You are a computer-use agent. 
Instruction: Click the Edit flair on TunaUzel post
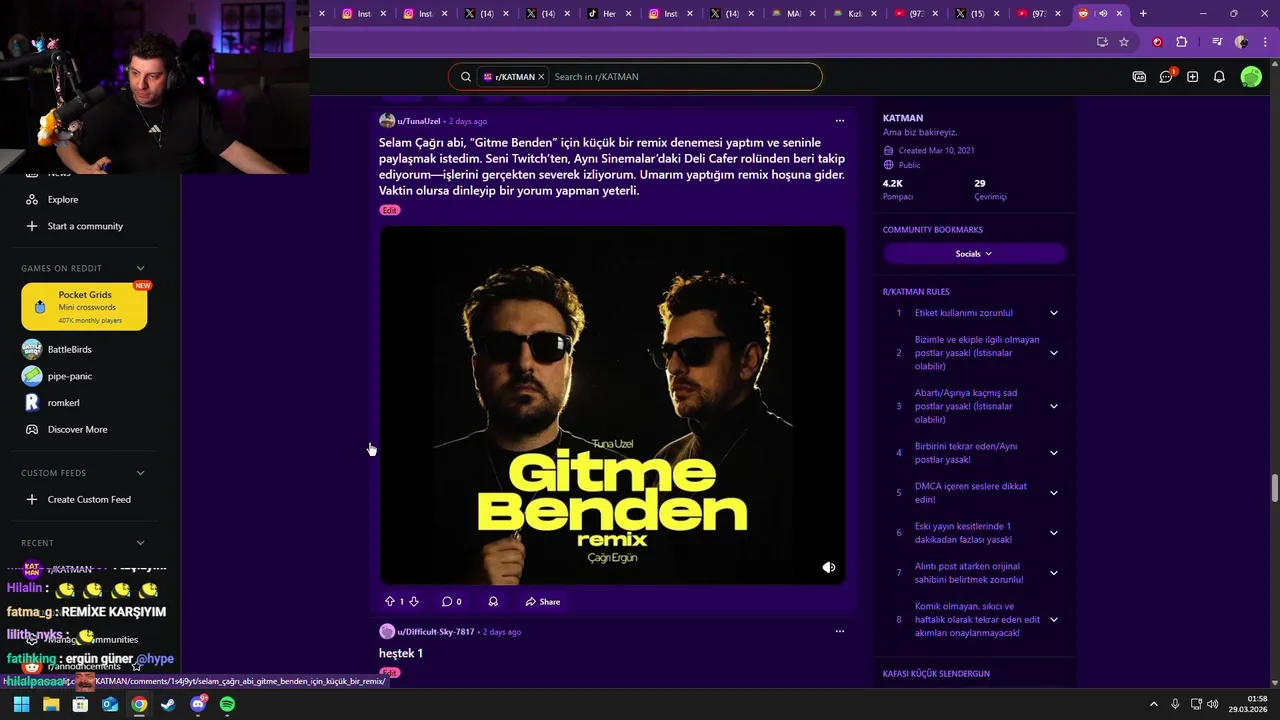tap(389, 210)
